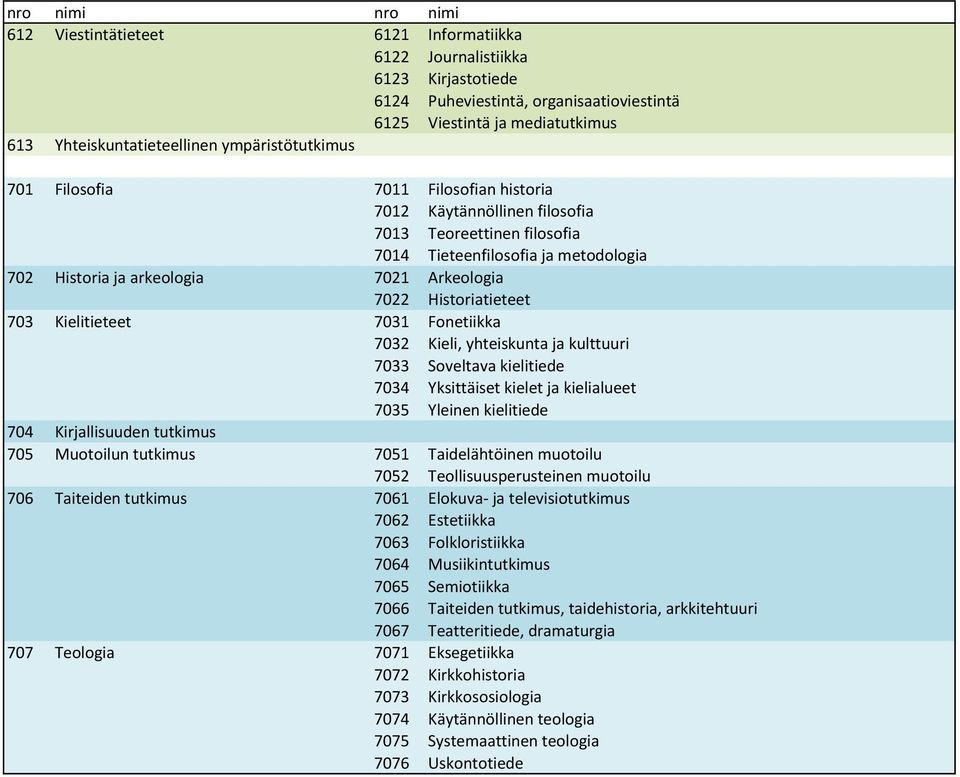Click the number 7035
Viewport: 960px width, 777px height.
coord(391,410)
